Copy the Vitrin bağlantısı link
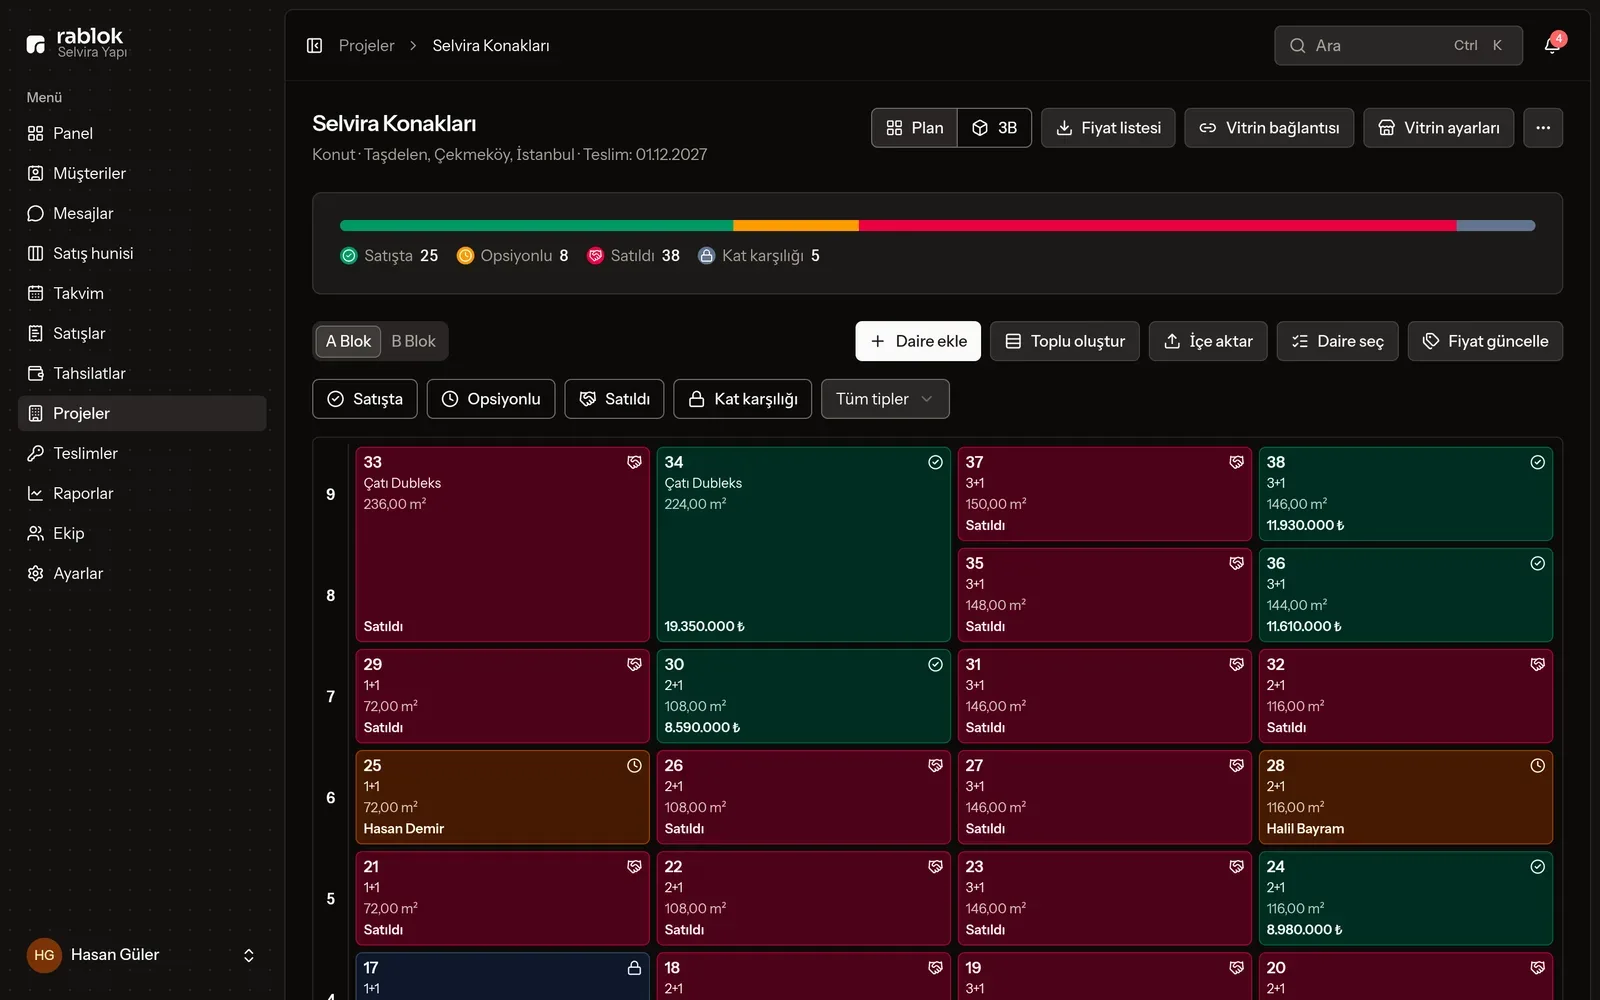 (x=1269, y=128)
